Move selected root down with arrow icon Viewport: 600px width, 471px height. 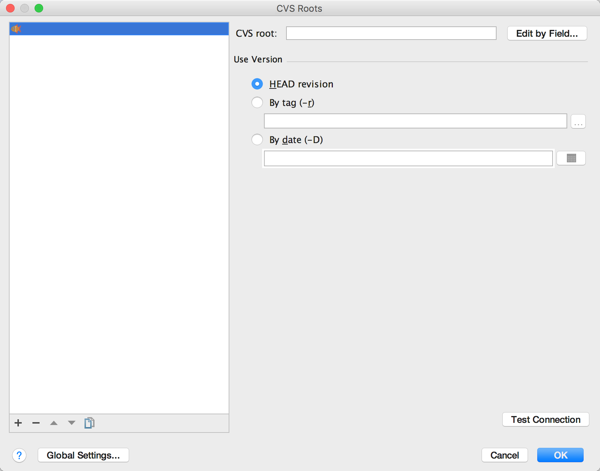[x=72, y=423]
